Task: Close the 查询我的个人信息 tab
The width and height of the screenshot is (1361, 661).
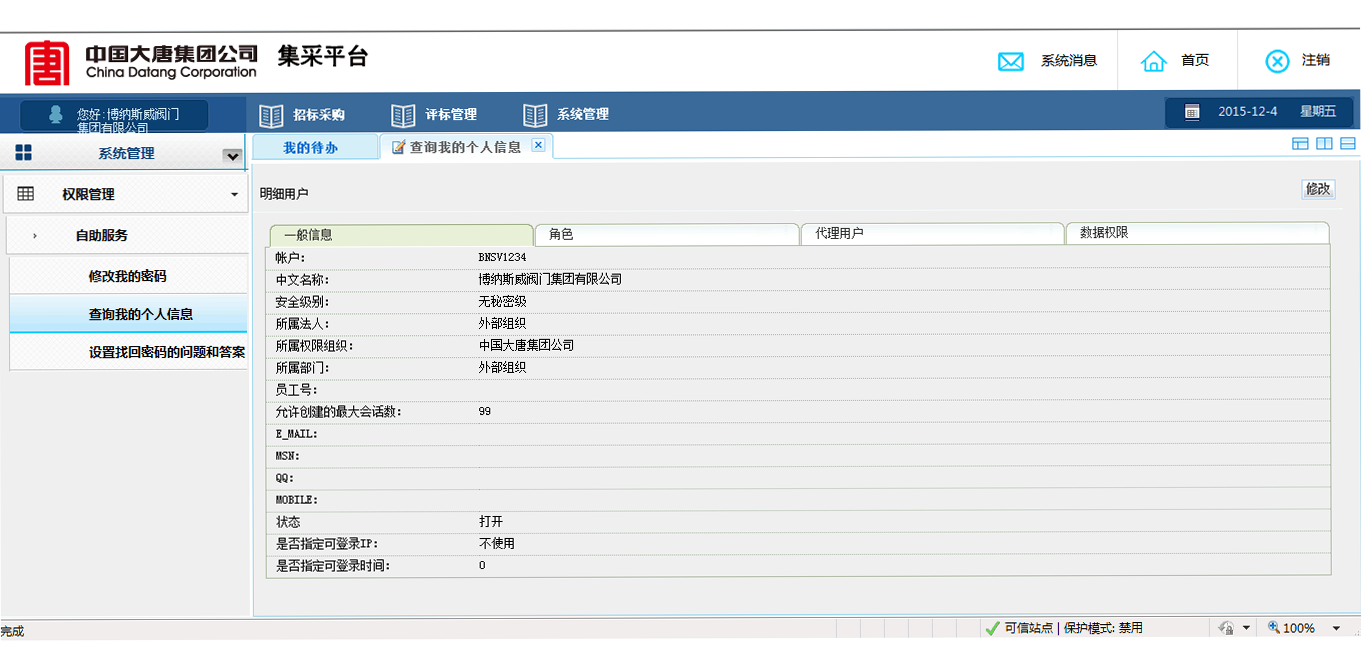Action: 538,146
